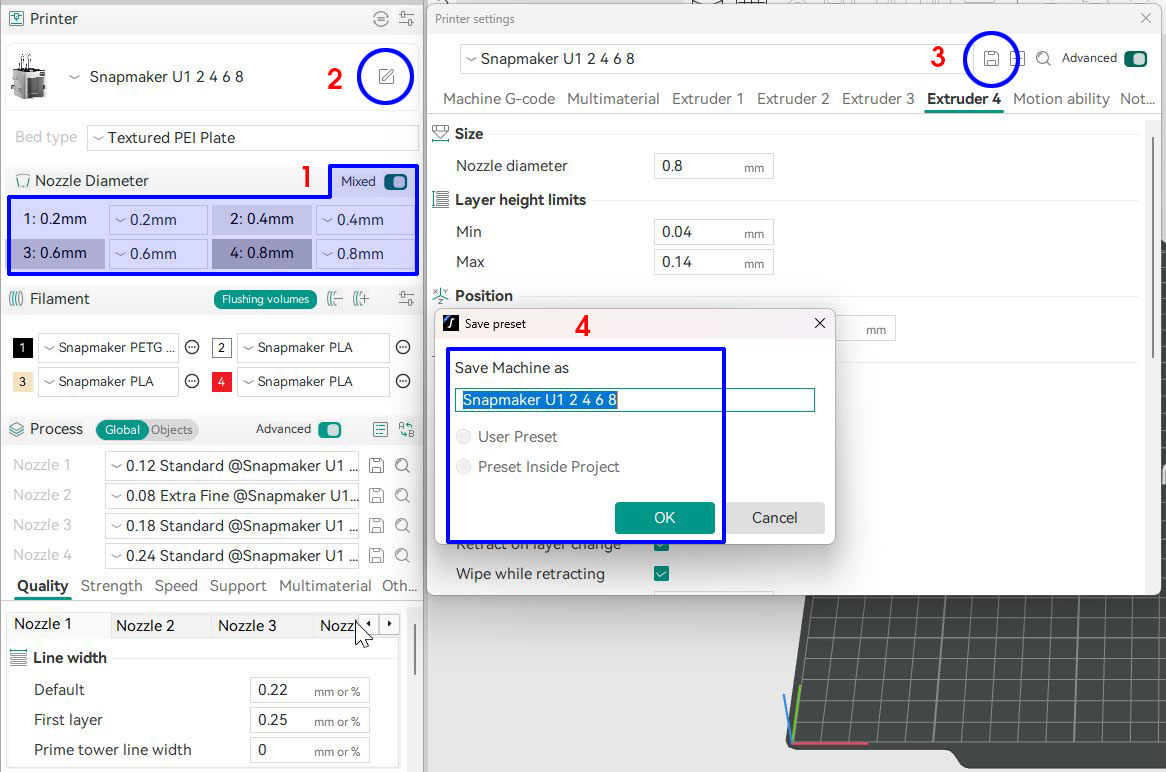The width and height of the screenshot is (1166, 772).
Task: Open the Motion ability tab
Action: (1060, 99)
